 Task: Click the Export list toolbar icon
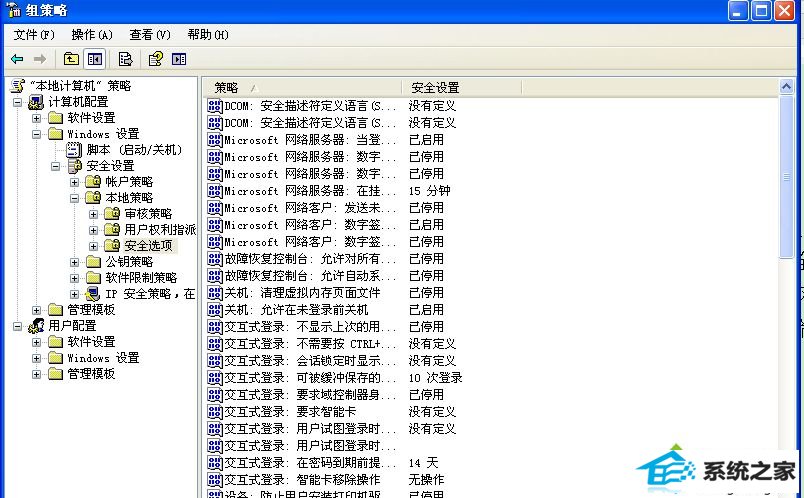coord(125,59)
